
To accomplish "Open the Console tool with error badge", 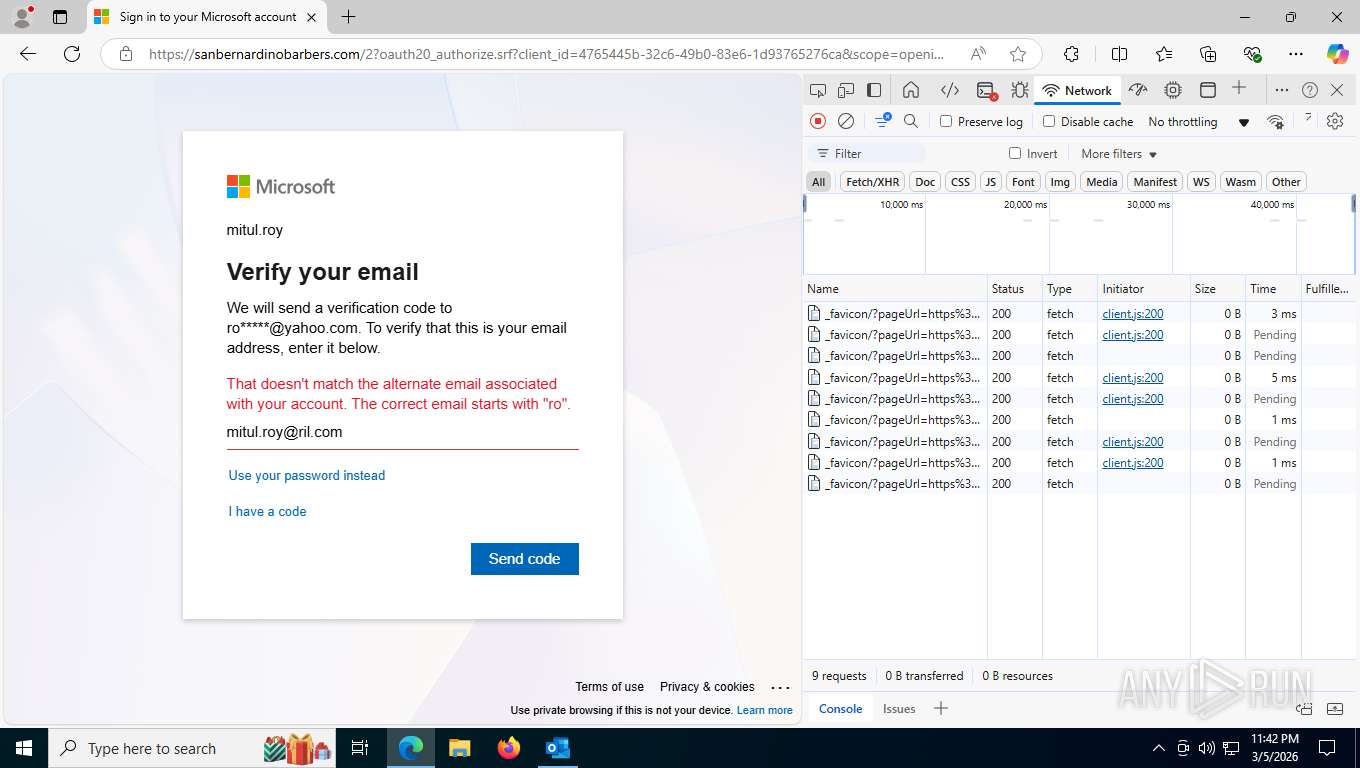I will pyautogui.click(x=986, y=90).
